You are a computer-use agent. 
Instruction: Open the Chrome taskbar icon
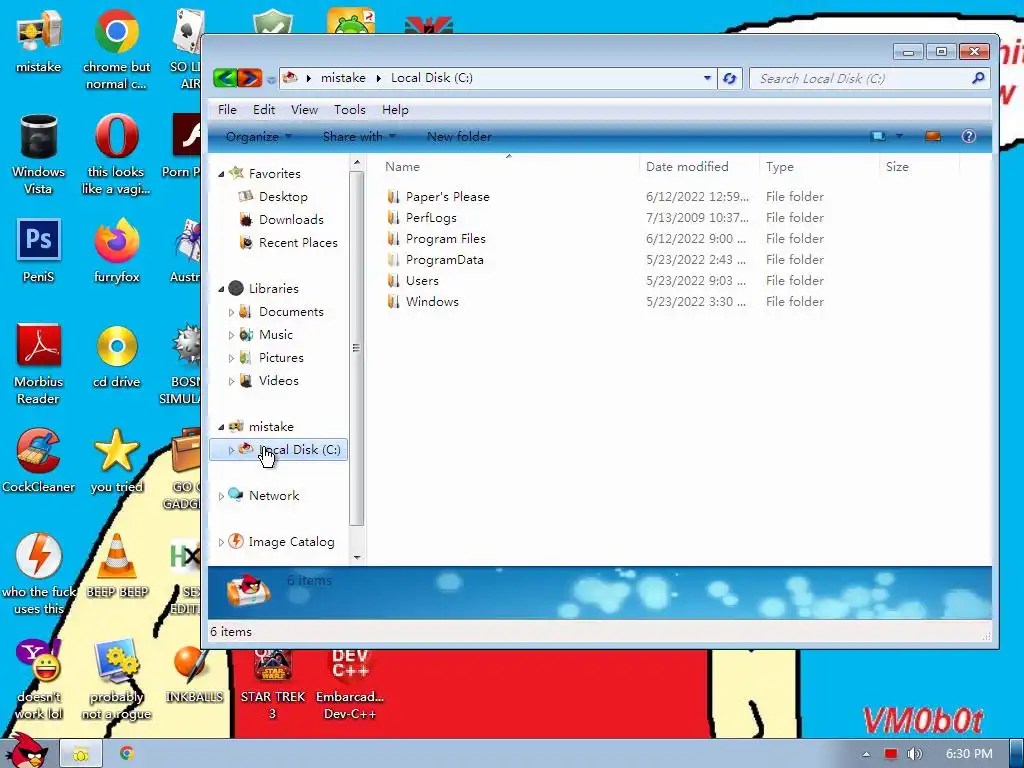(127, 754)
